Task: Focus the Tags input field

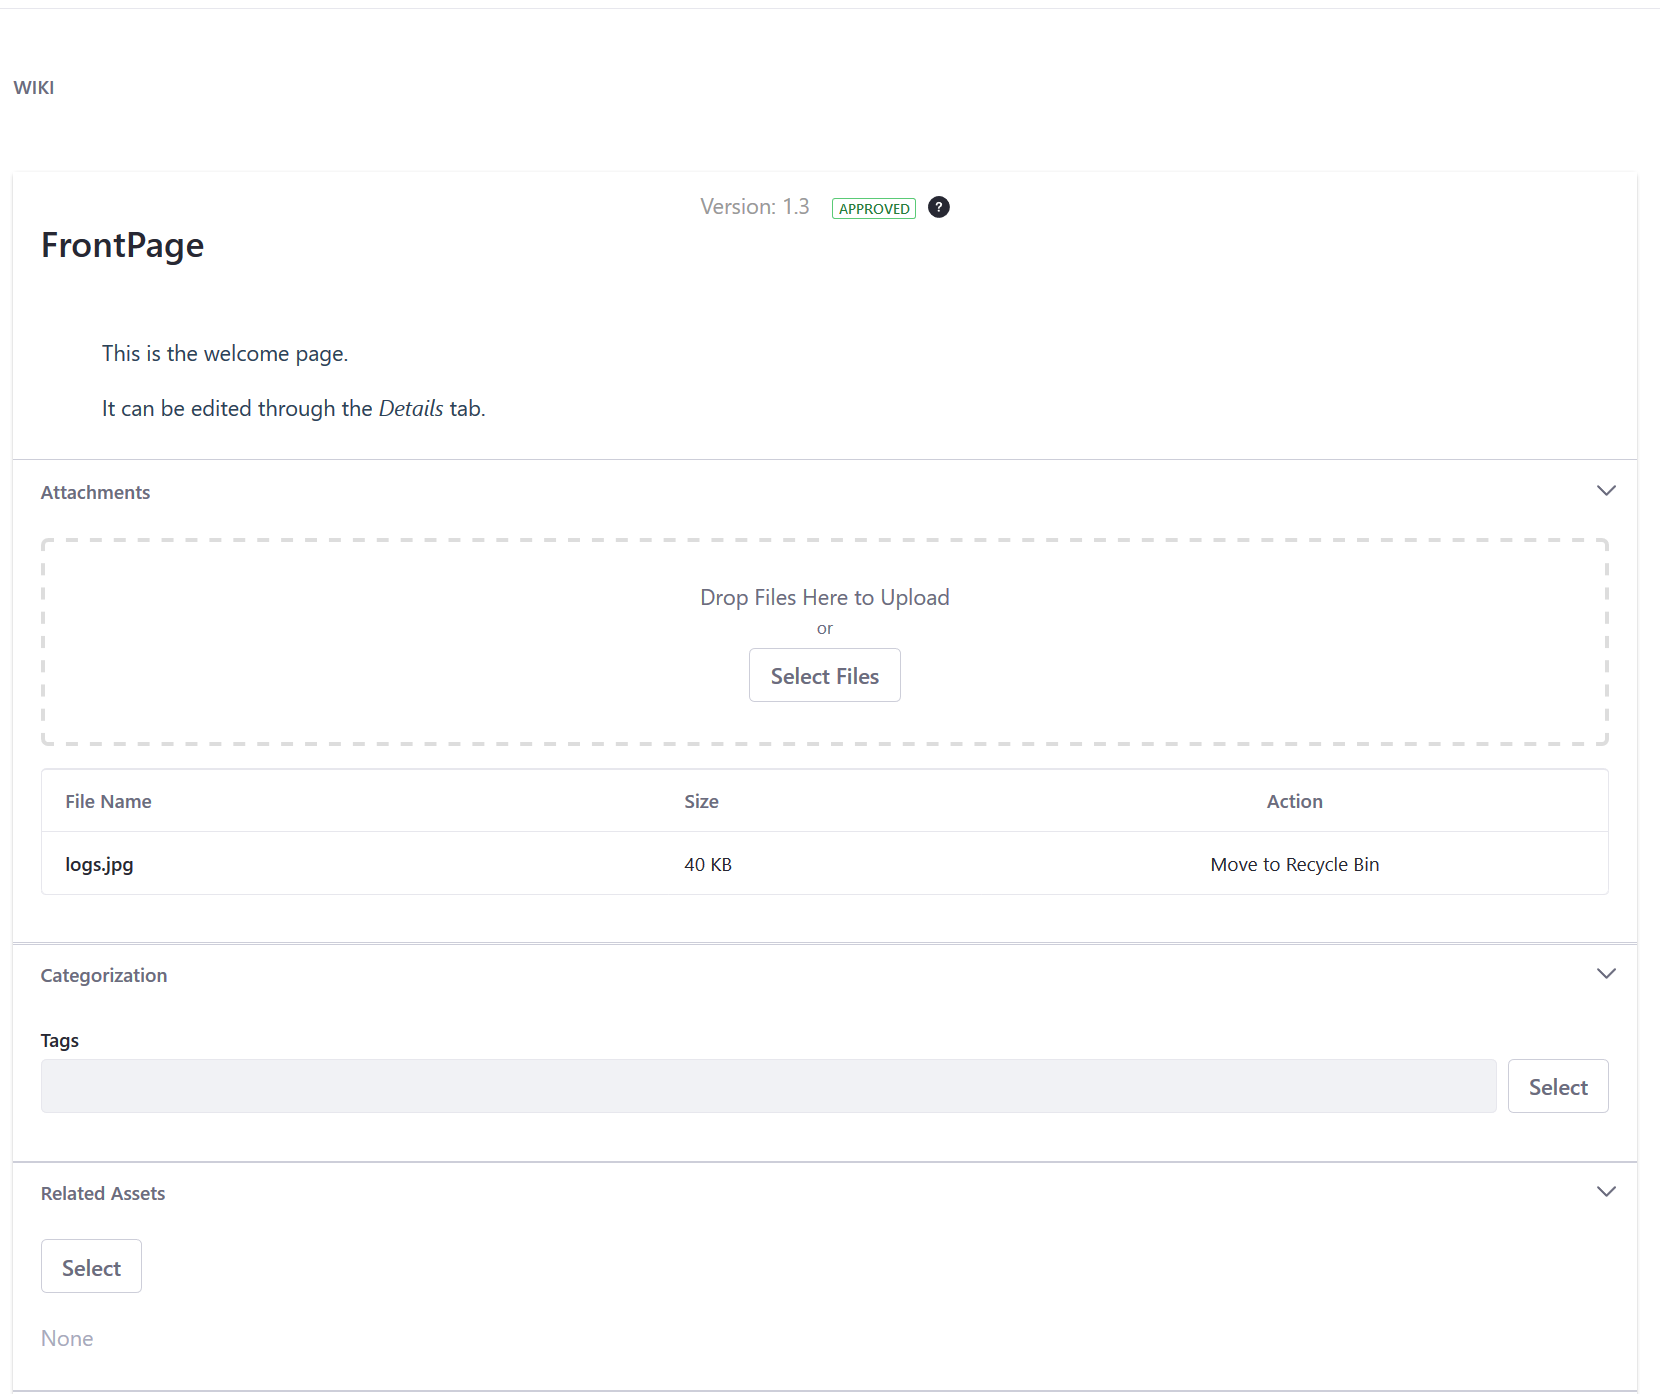Action: click(768, 1086)
